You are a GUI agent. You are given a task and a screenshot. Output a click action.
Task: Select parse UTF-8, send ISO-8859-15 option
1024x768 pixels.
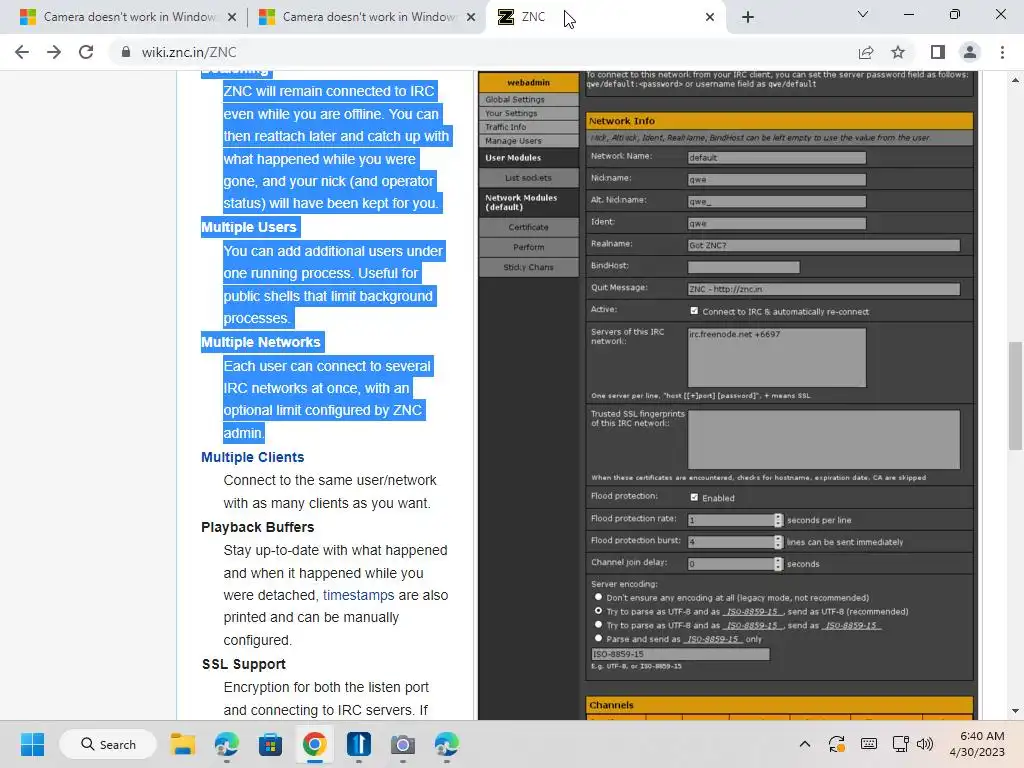[598, 624]
